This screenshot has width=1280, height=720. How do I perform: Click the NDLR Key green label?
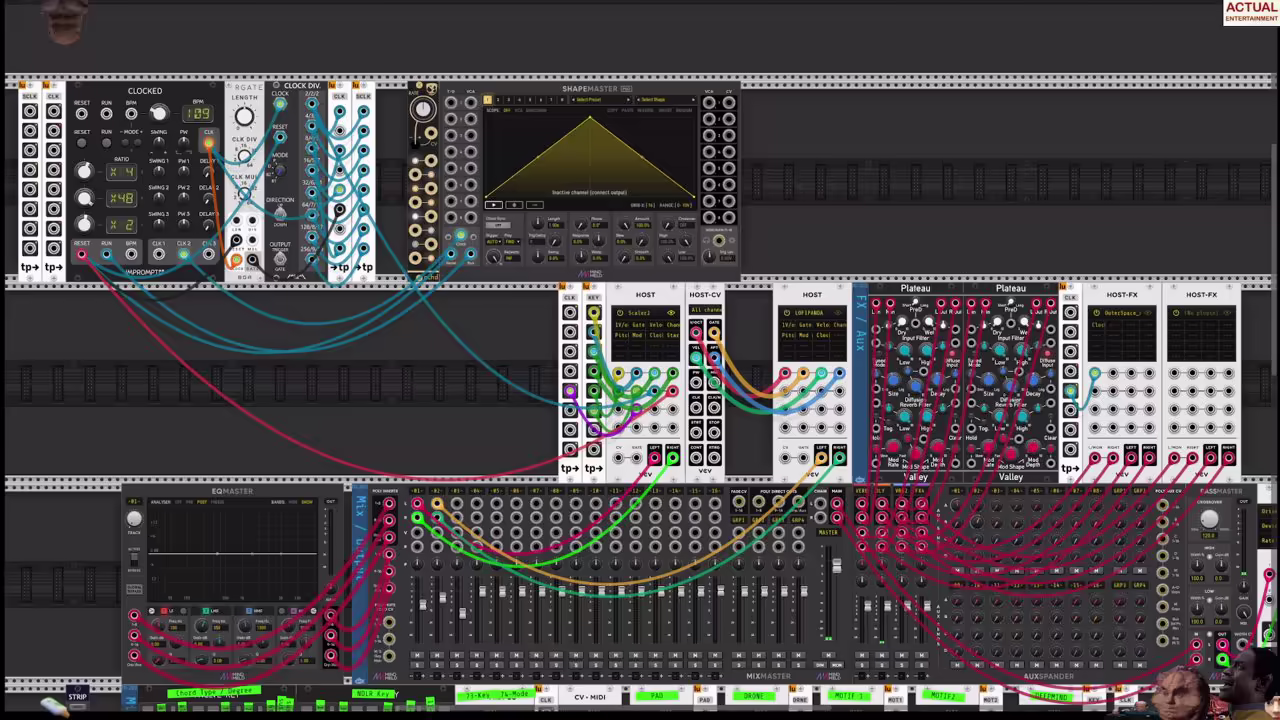click(372, 693)
